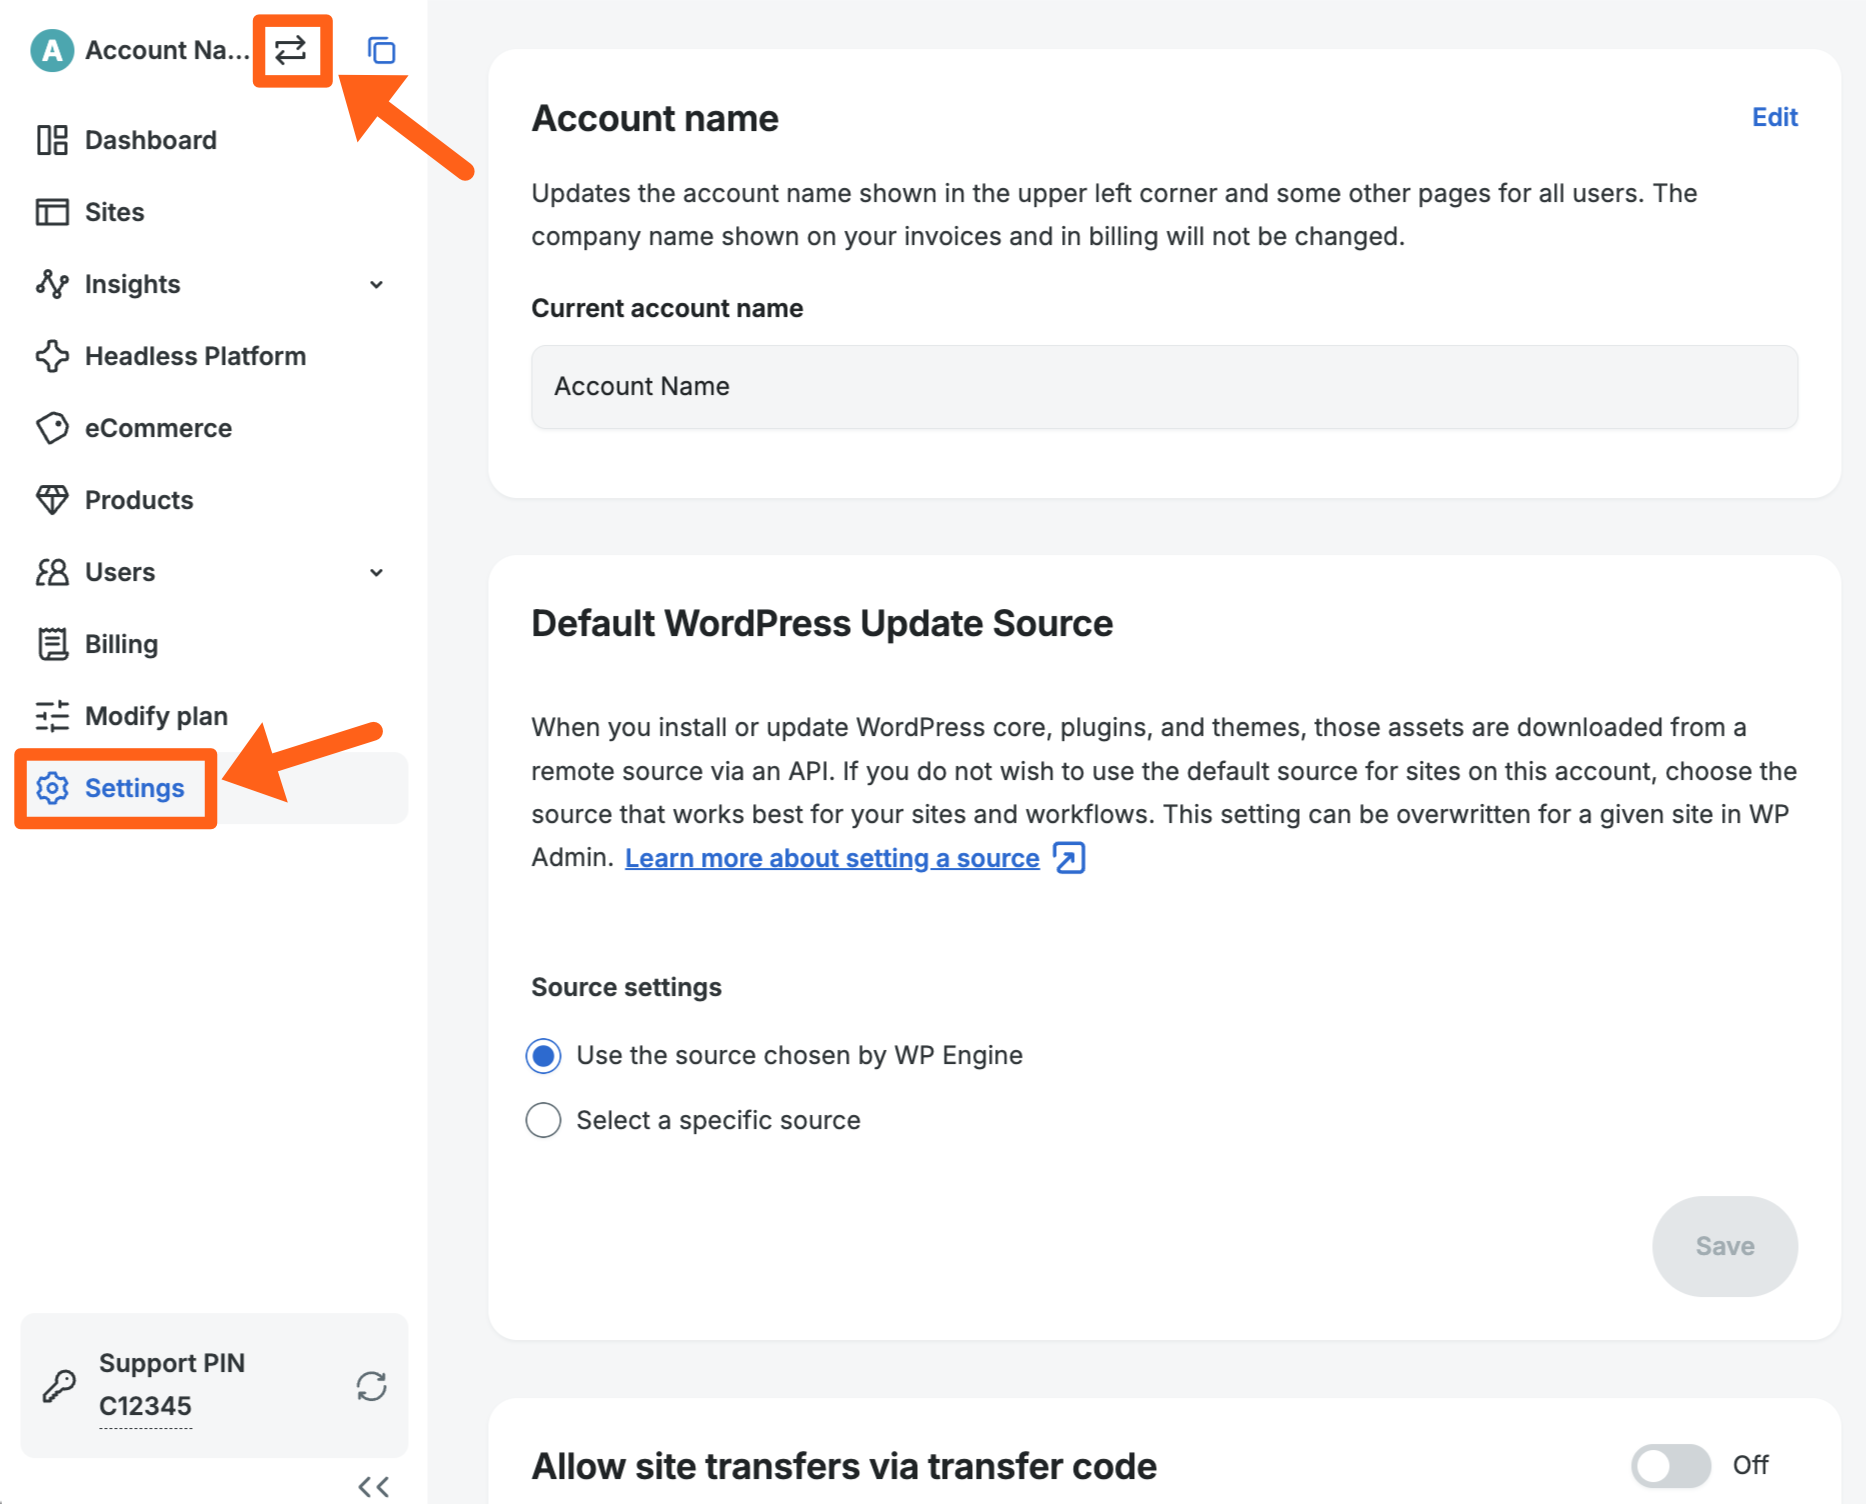Viewport: 1866px width, 1504px height.
Task: Click the Dashboard layout icon
Action: point(52,140)
